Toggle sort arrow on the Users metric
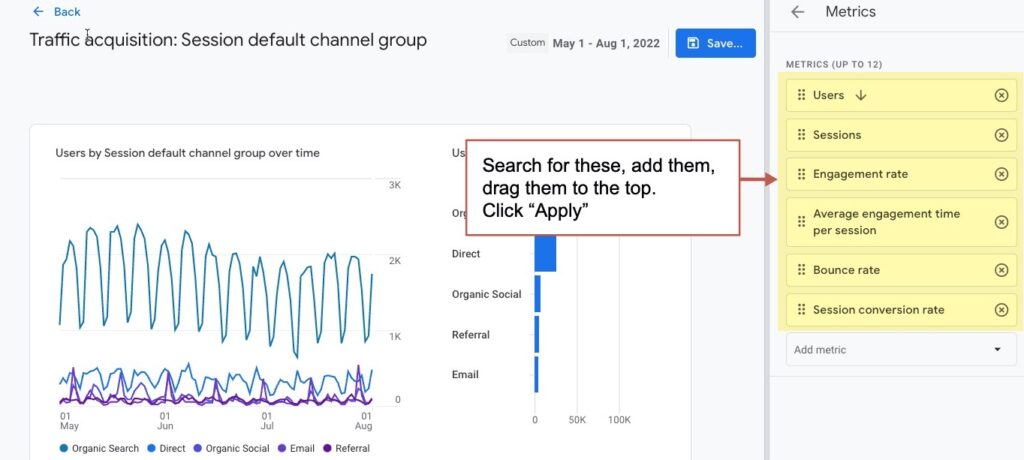 (861, 95)
